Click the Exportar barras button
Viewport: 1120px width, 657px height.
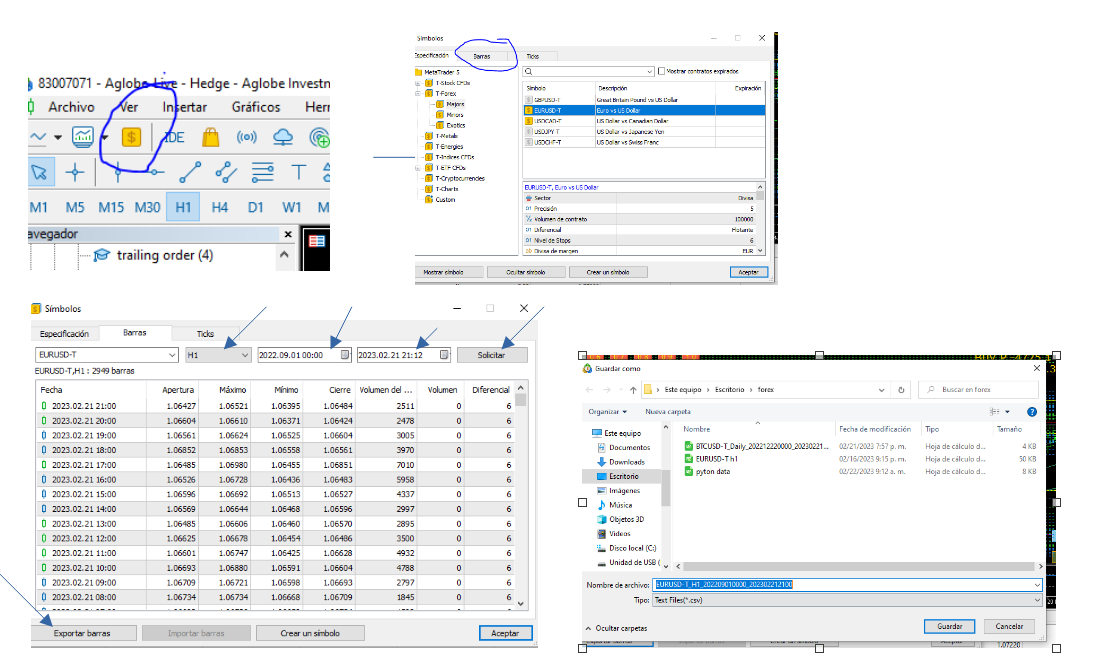click(x=82, y=633)
